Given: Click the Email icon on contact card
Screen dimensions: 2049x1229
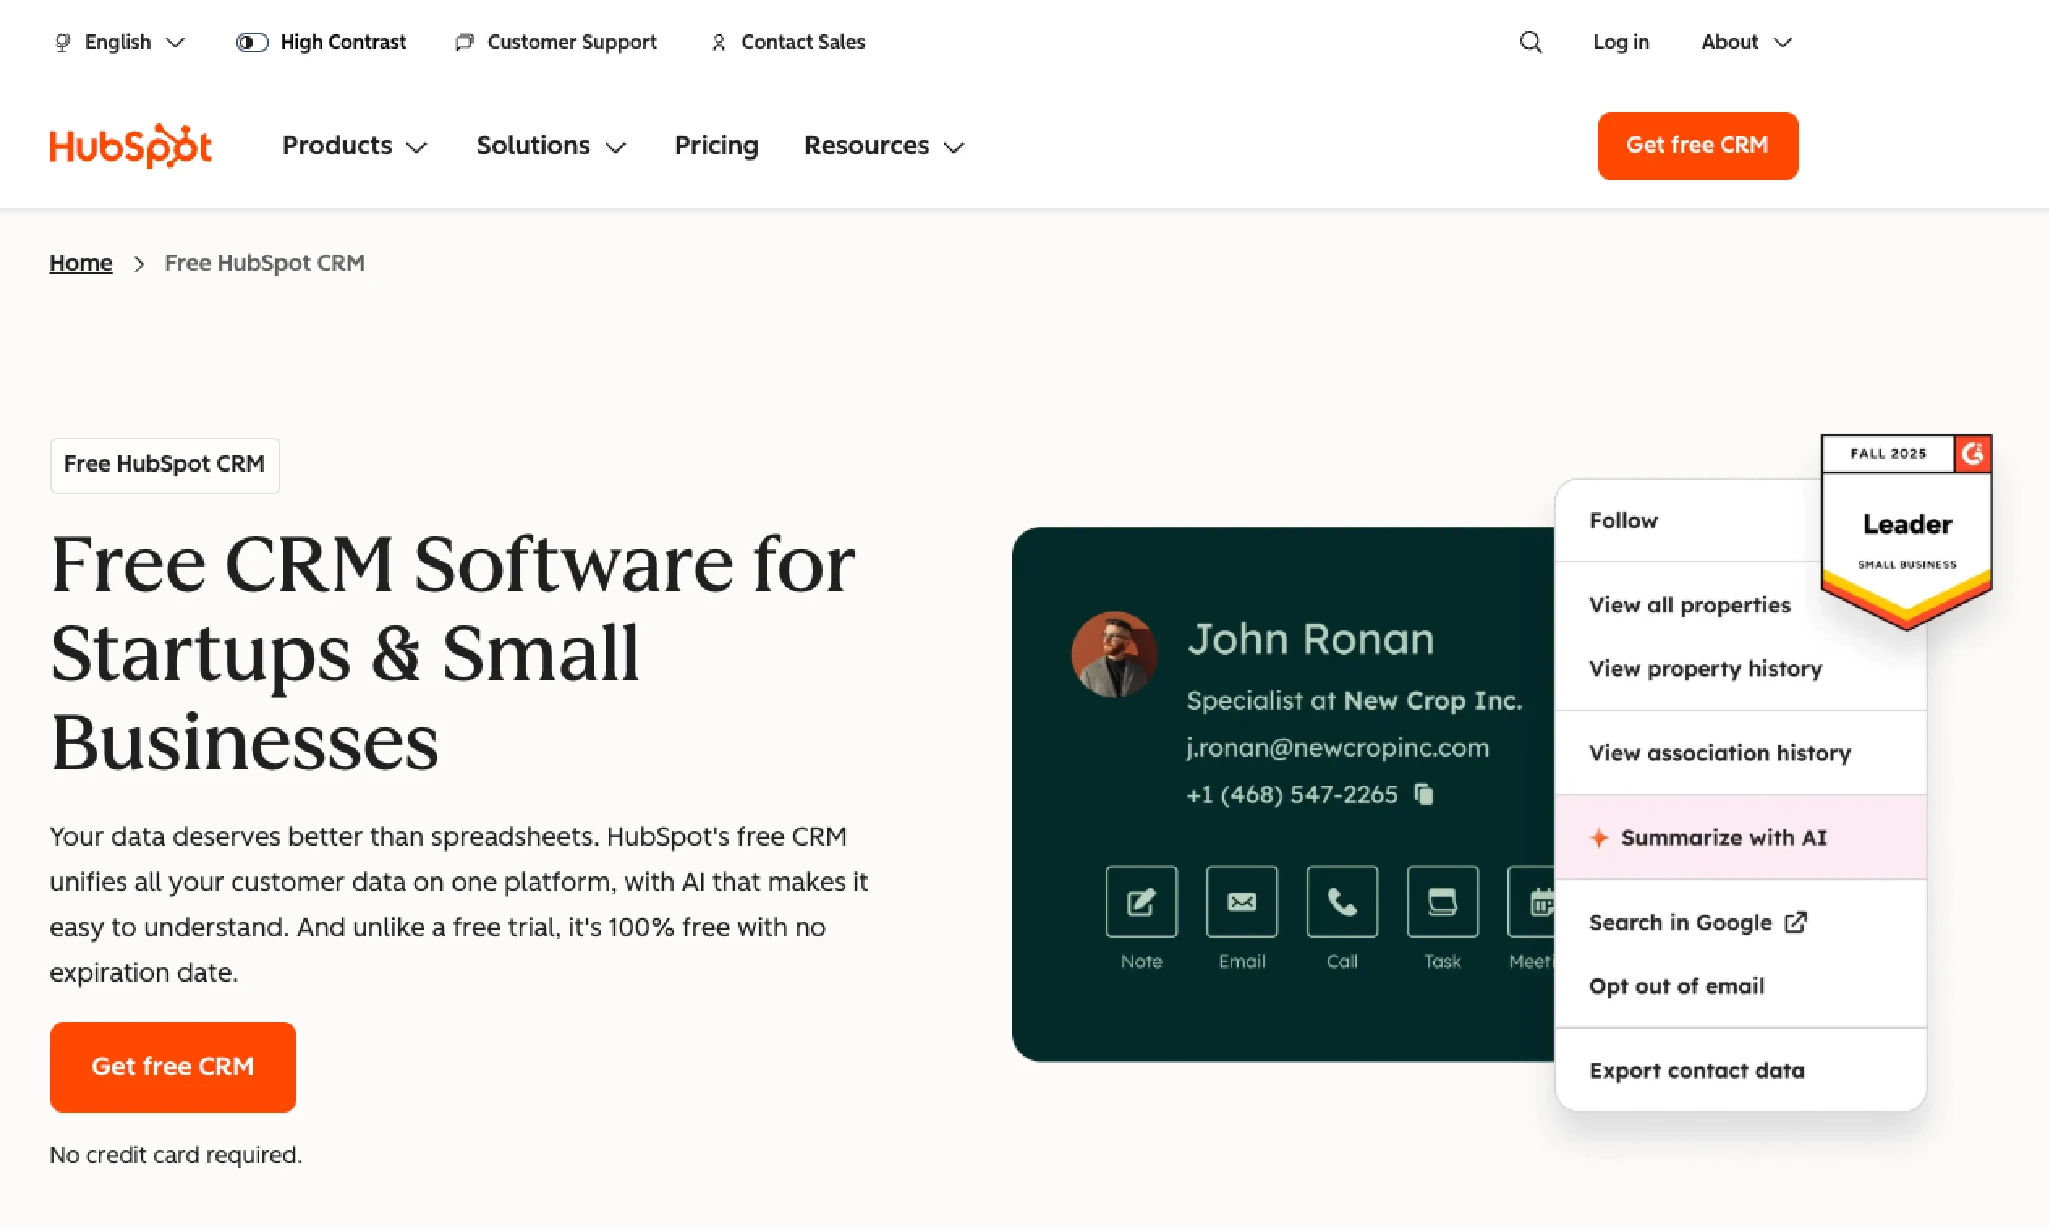Looking at the screenshot, I should (x=1241, y=902).
